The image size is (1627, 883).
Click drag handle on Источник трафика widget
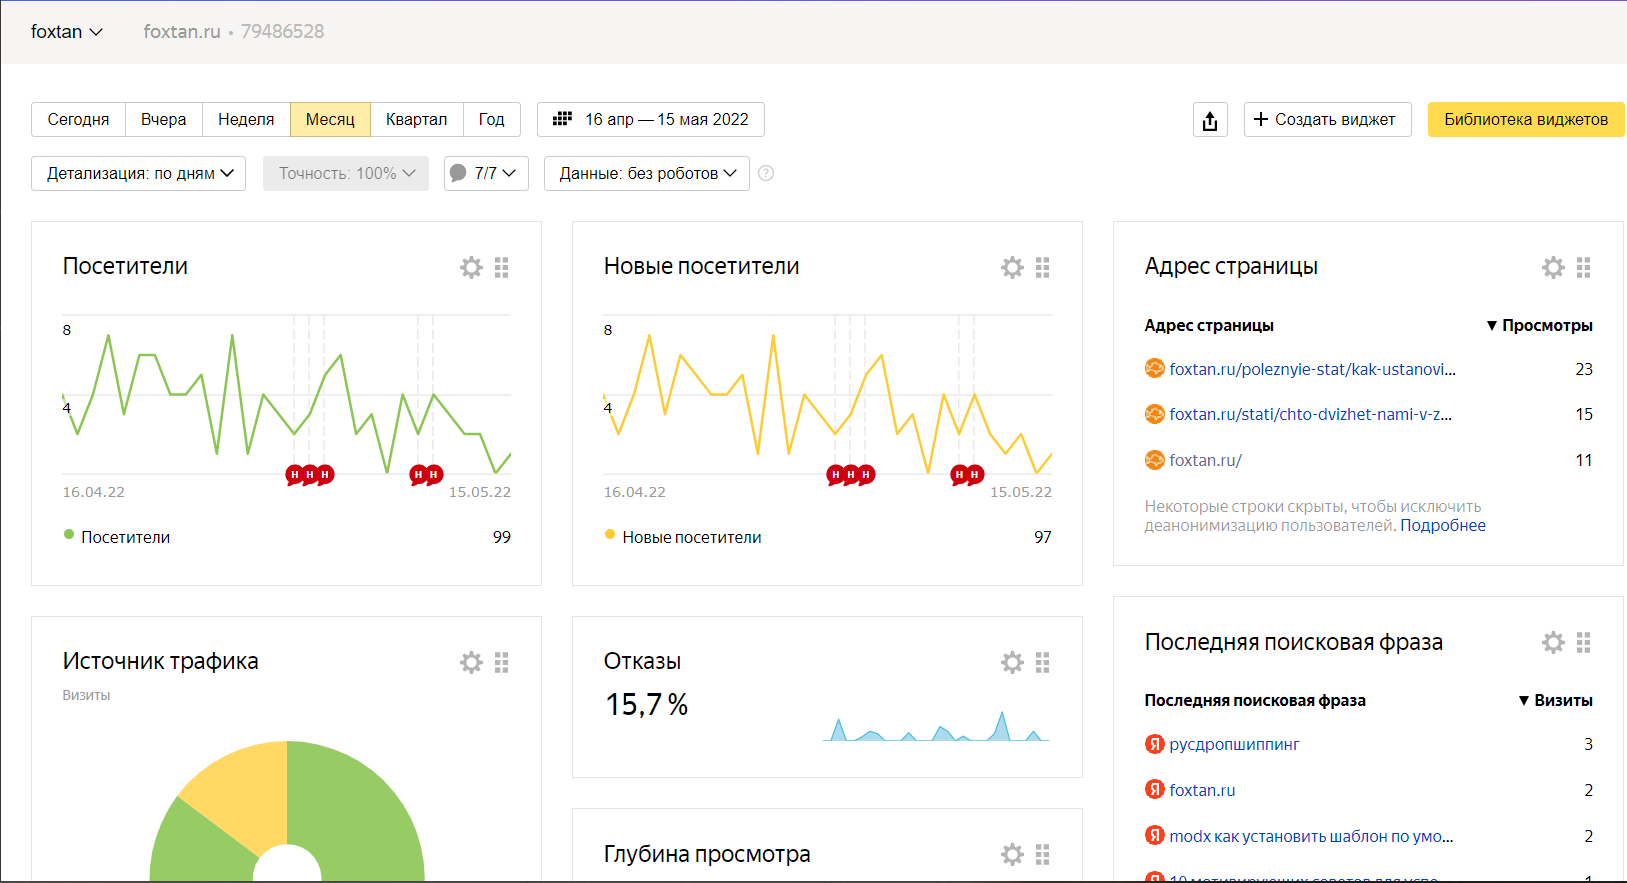click(502, 662)
